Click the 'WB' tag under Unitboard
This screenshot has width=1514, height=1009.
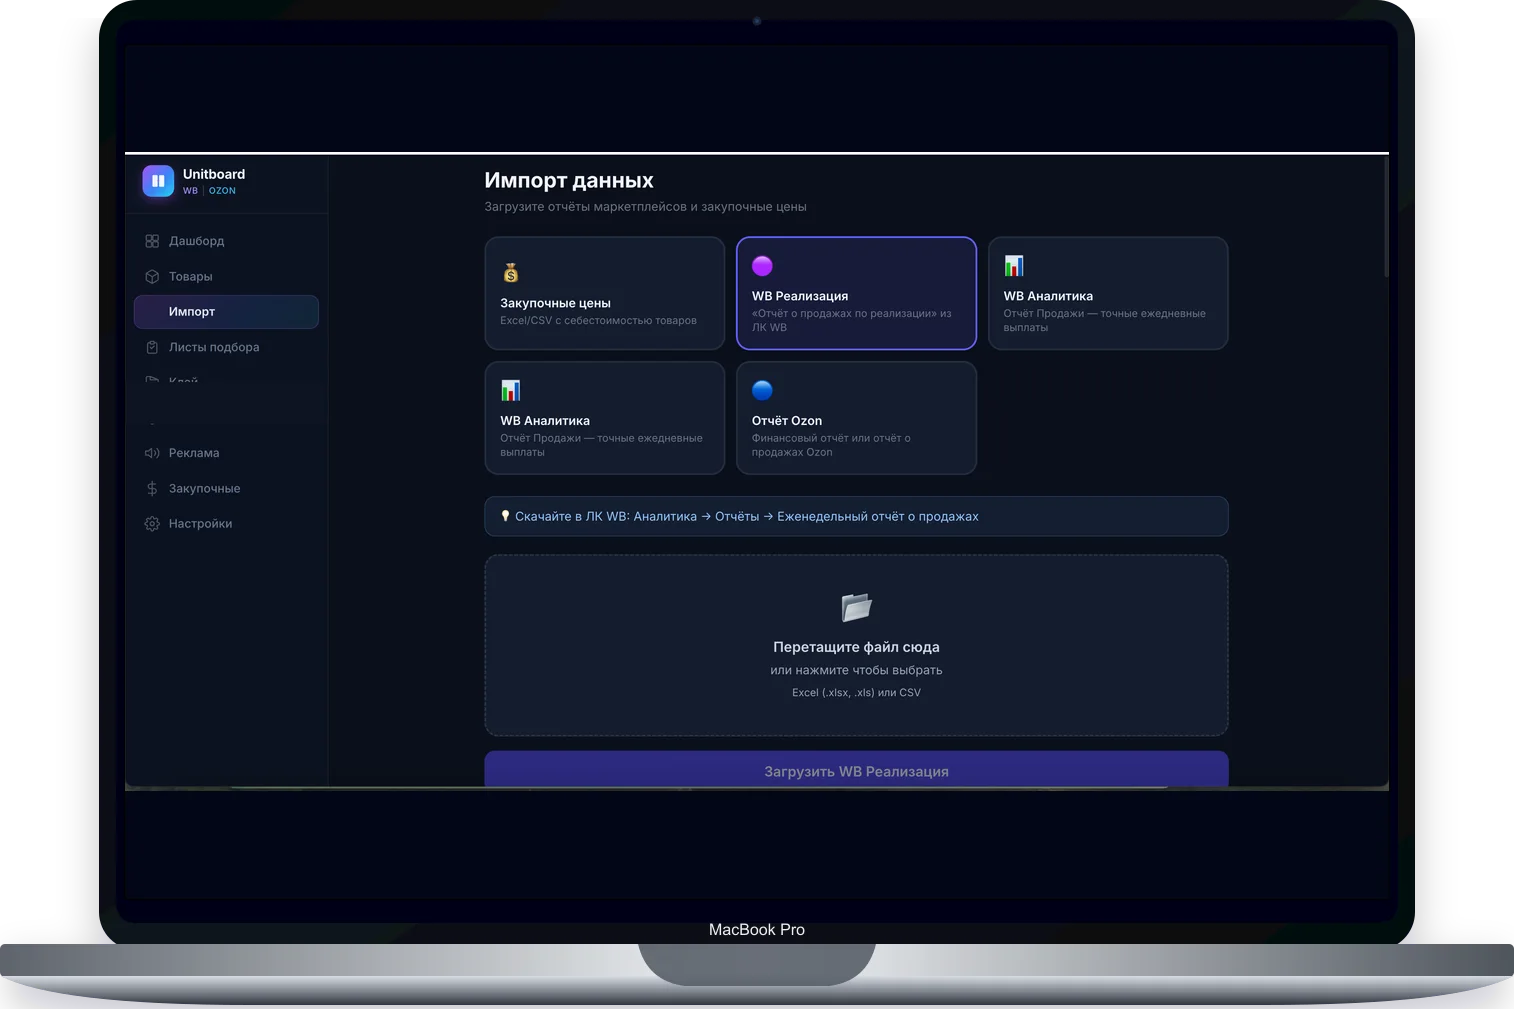click(x=190, y=191)
